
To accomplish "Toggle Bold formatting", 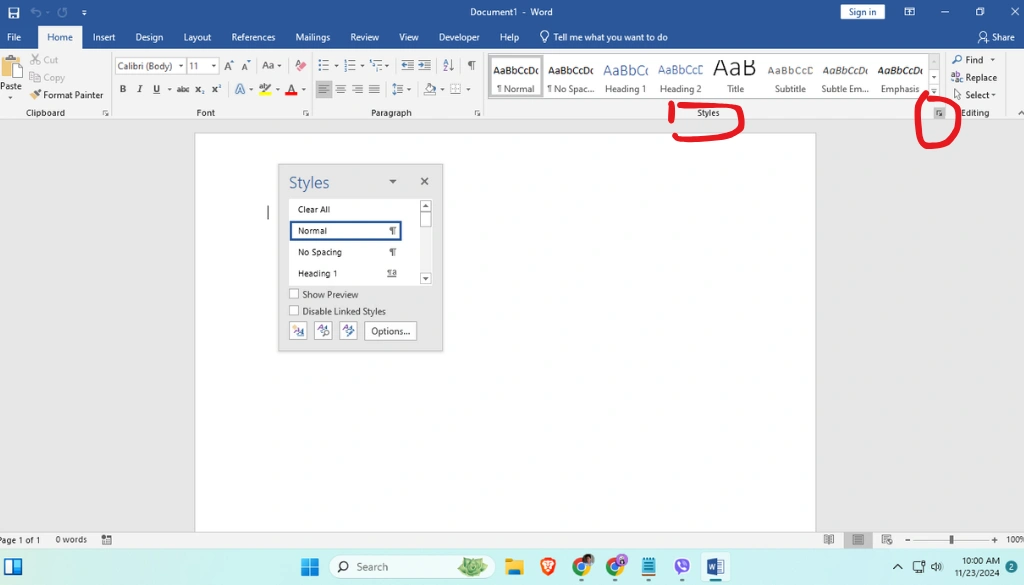I will click(123, 89).
